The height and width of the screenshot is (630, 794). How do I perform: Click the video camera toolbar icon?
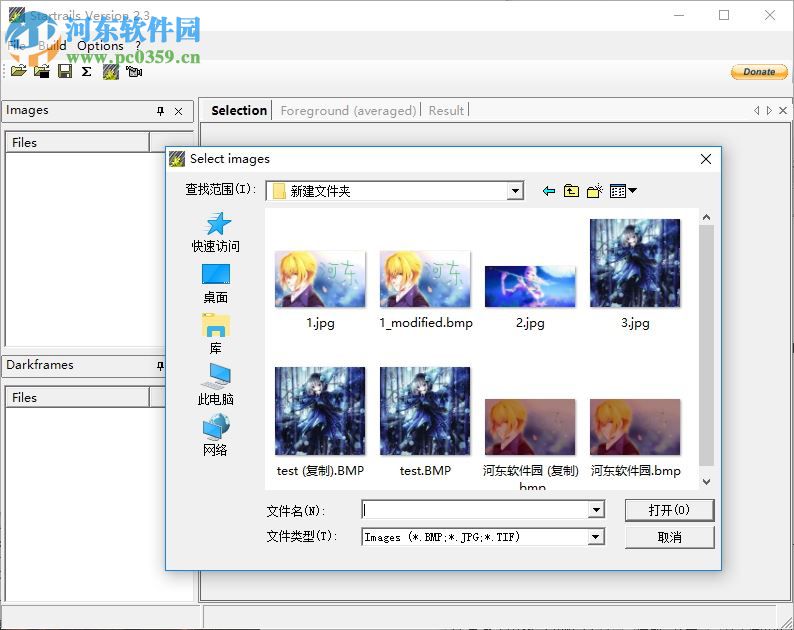click(134, 71)
